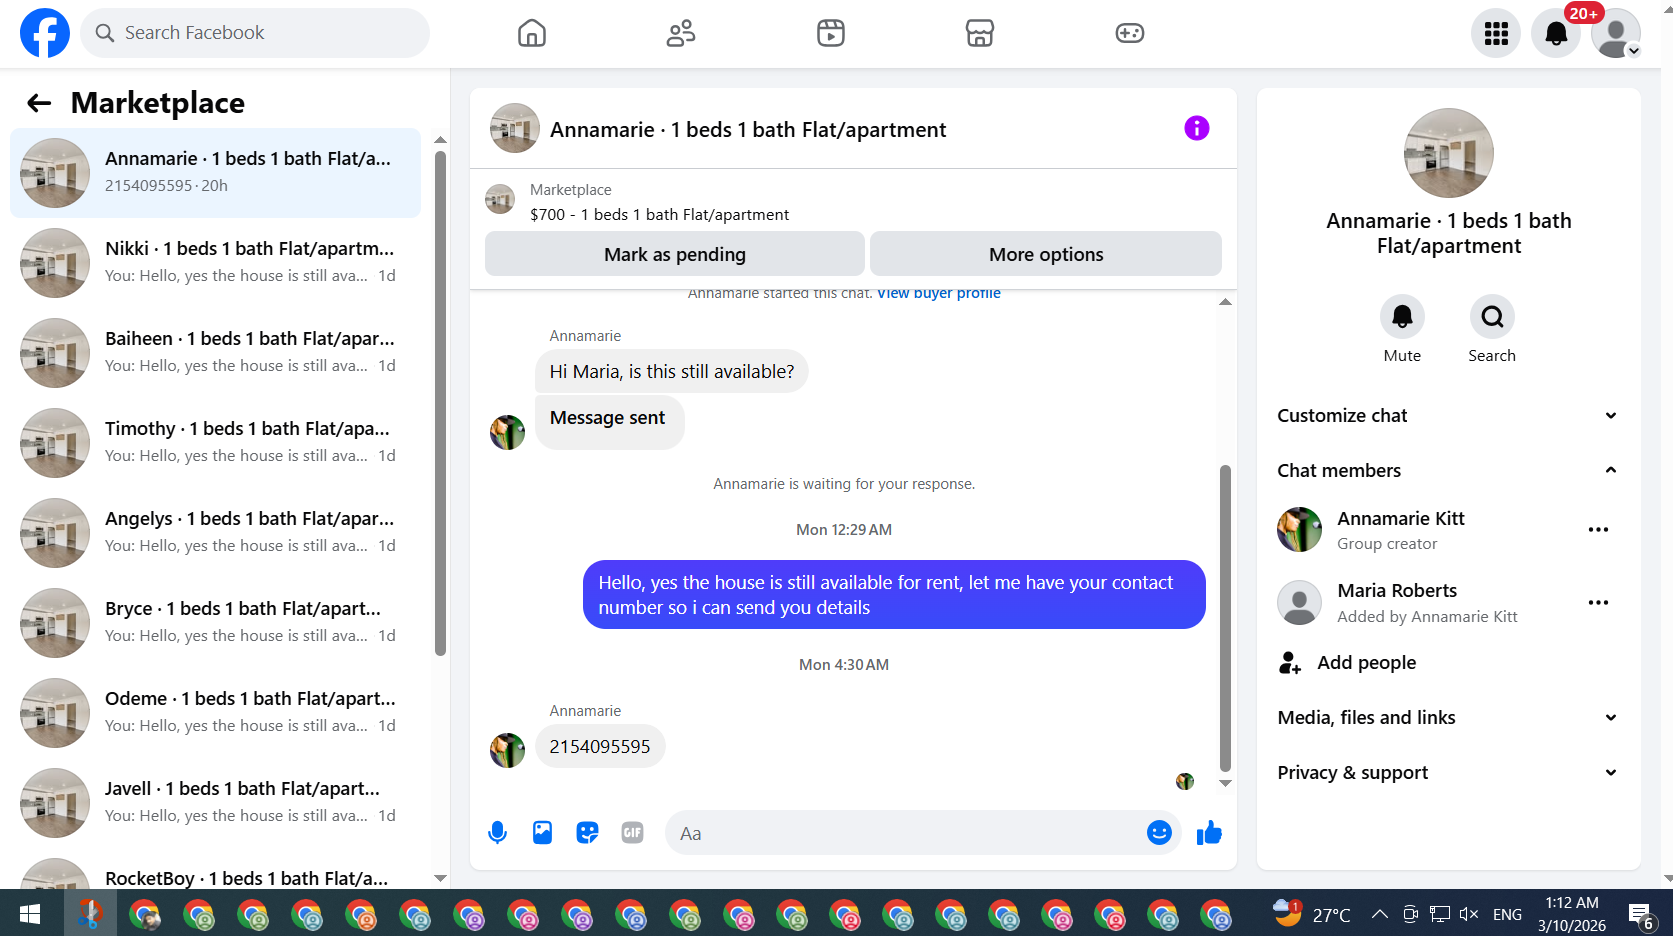Toggle muted volume icon in system tray
The image size is (1673, 936).
point(1468,914)
